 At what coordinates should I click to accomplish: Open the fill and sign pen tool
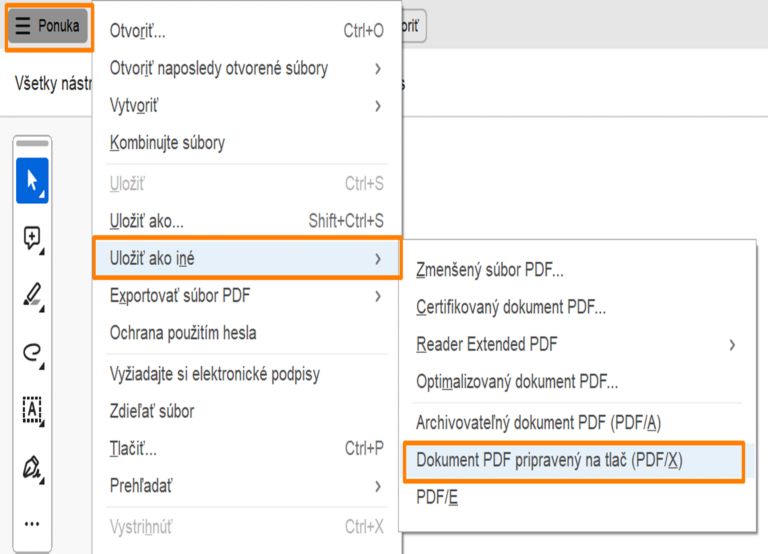(32, 466)
